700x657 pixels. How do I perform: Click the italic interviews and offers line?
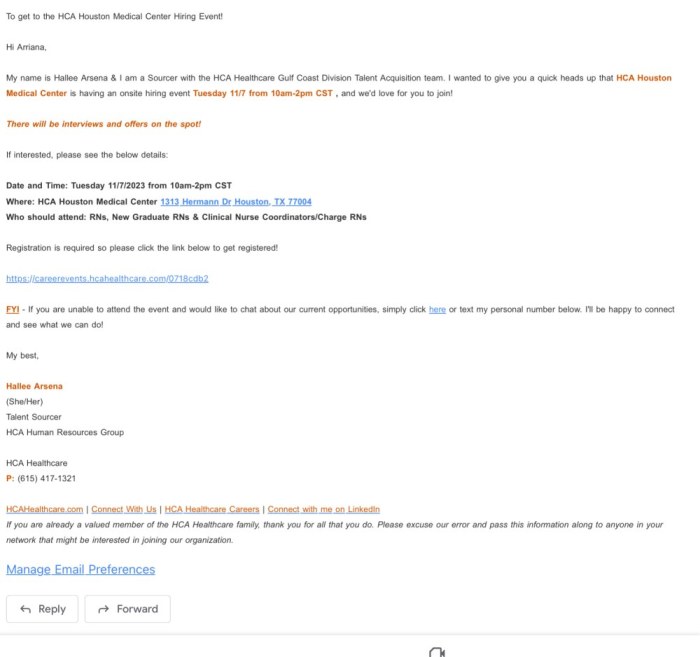pyautogui.click(x=104, y=124)
